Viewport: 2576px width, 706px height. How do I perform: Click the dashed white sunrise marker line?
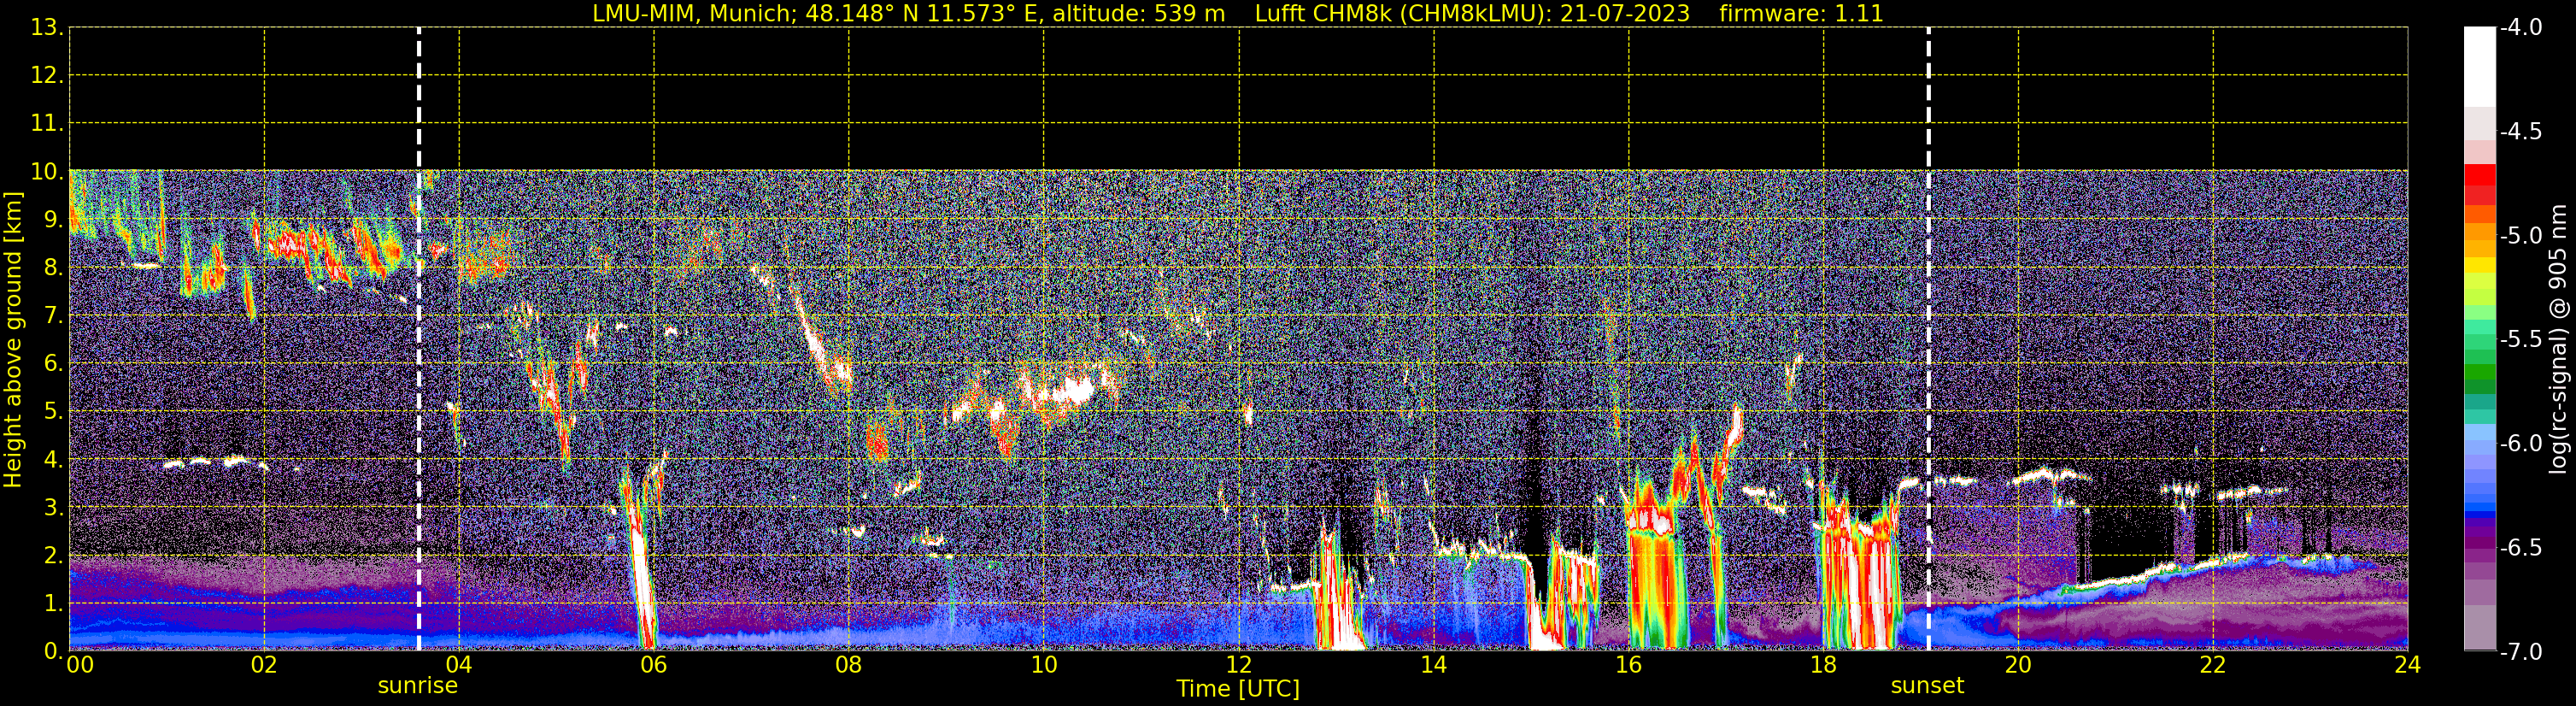[418, 339]
